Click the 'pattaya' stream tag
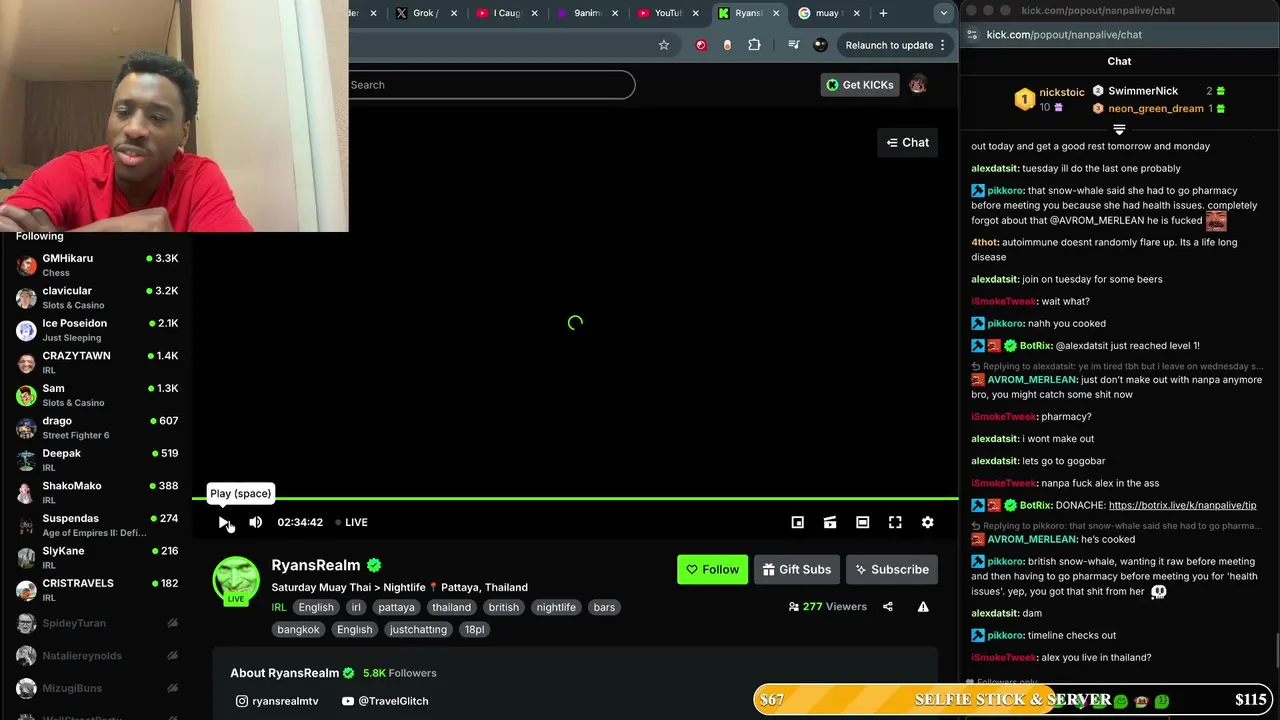1280x720 pixels. pos(396,607)
